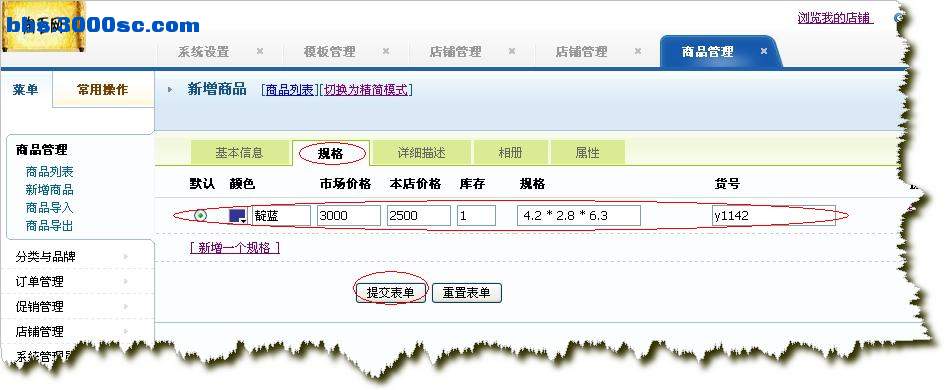Close the 模板管理 tab with its ×
The width and height of the screenshot is (945, 390).
(386, 52)
